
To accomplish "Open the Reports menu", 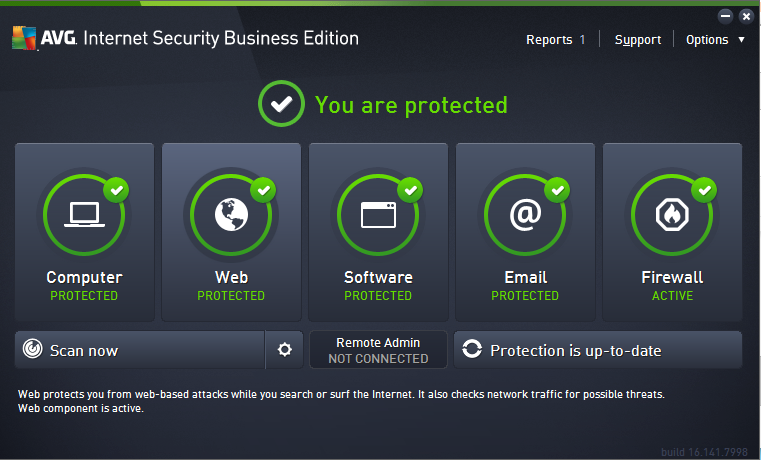I will [549, 40].
